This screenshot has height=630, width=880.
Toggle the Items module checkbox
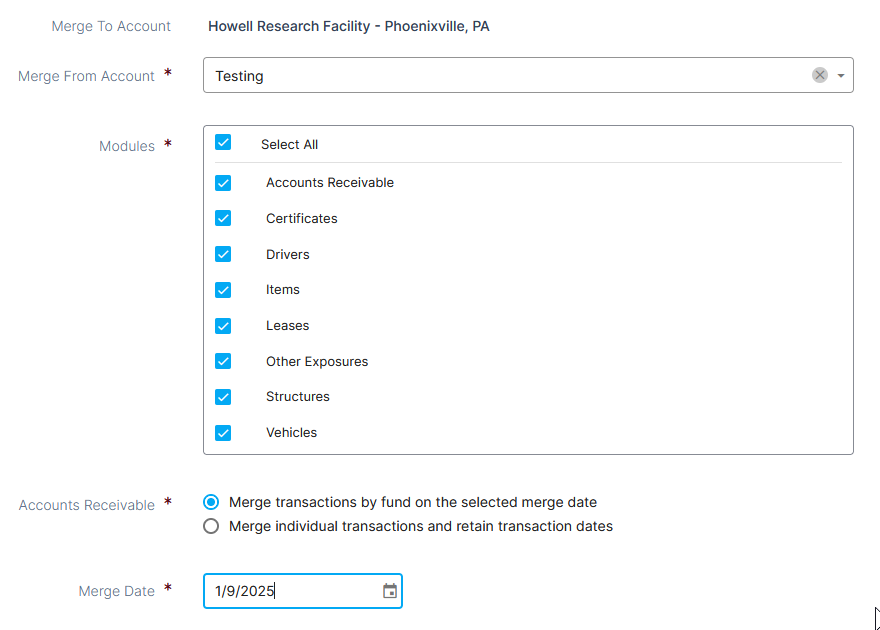coord(223,290)
